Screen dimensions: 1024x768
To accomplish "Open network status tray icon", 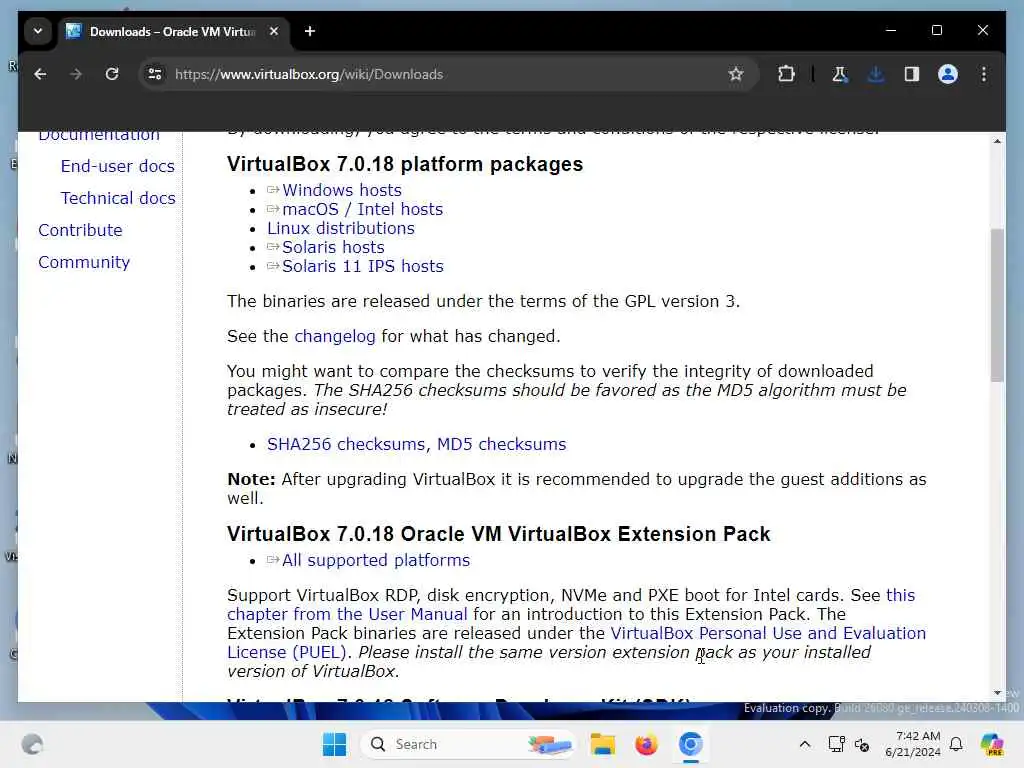I will click(837, 744).
